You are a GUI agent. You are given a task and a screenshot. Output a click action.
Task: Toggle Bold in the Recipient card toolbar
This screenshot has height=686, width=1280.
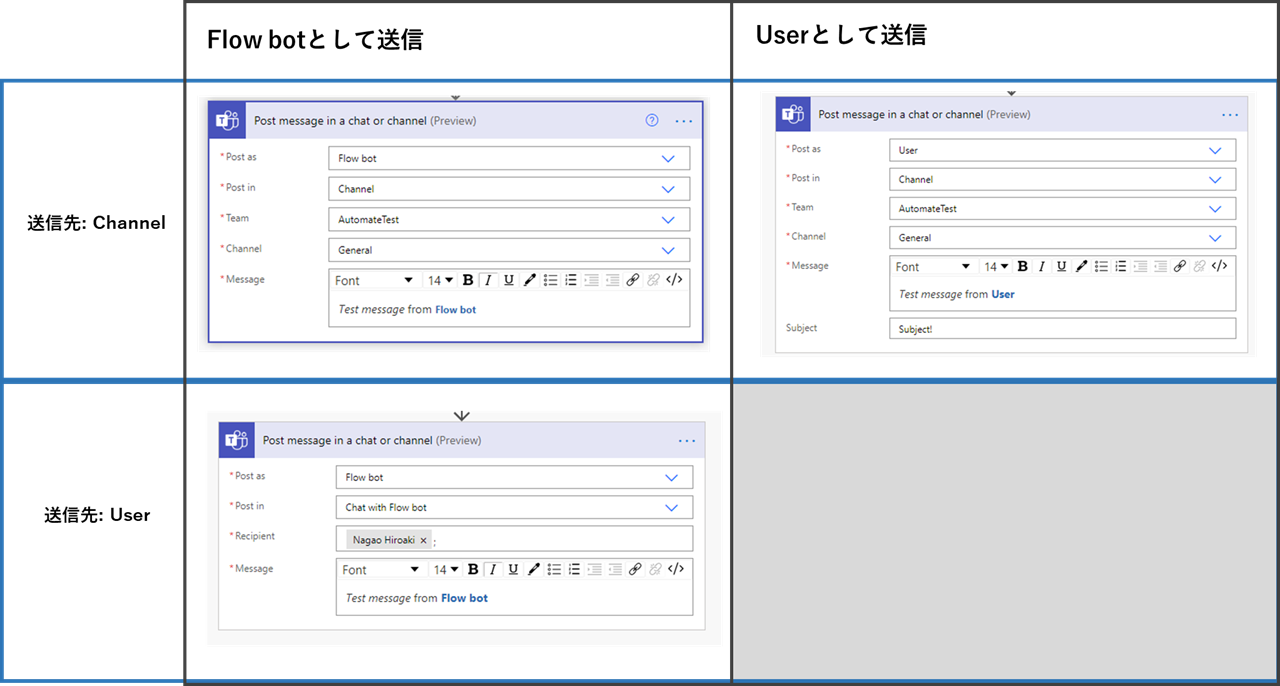click(473, 569)
